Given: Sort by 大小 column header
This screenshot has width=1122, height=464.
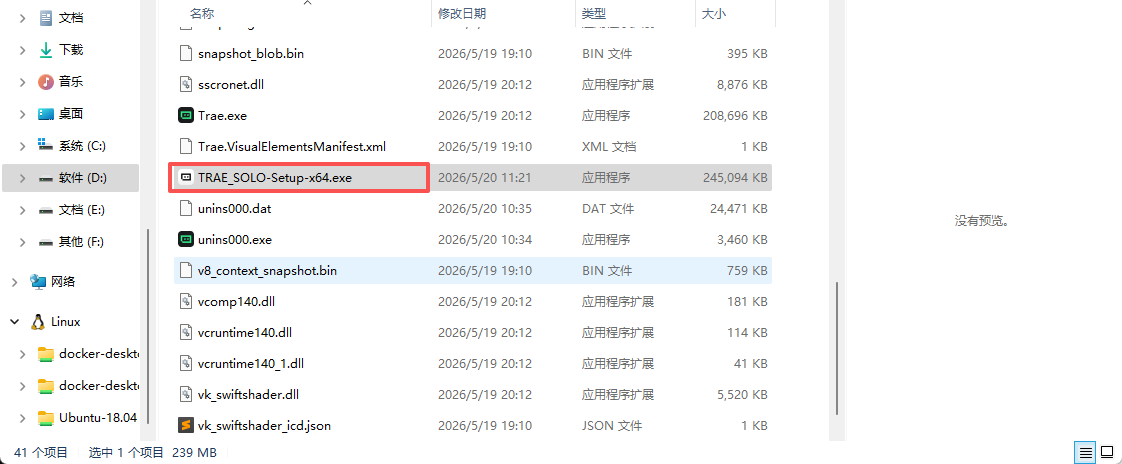Looking at the screenshot, I should pyautogui.click(x=713, y=13).
